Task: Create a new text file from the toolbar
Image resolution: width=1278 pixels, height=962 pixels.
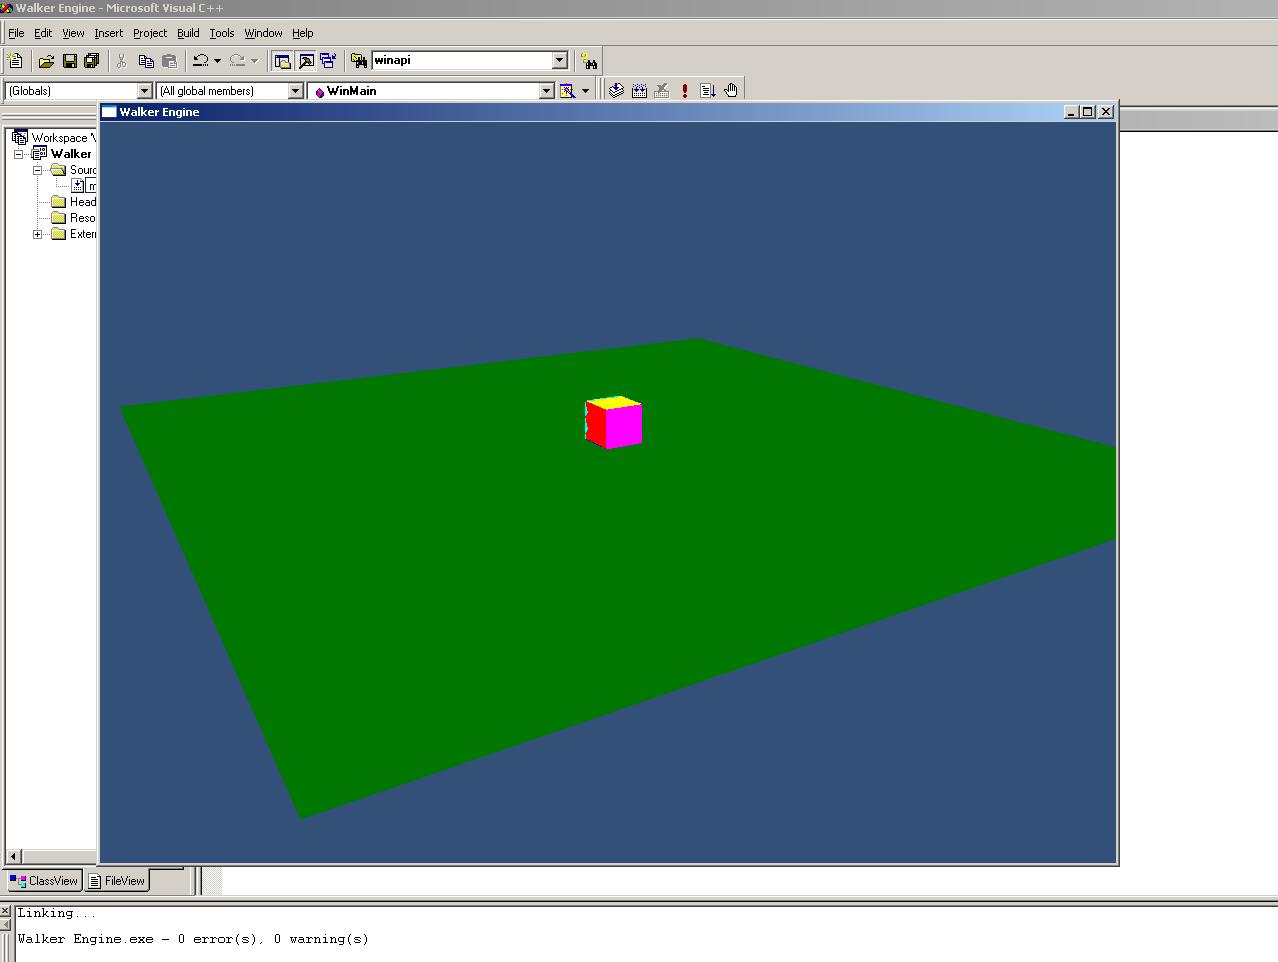Action: point(15,61)
